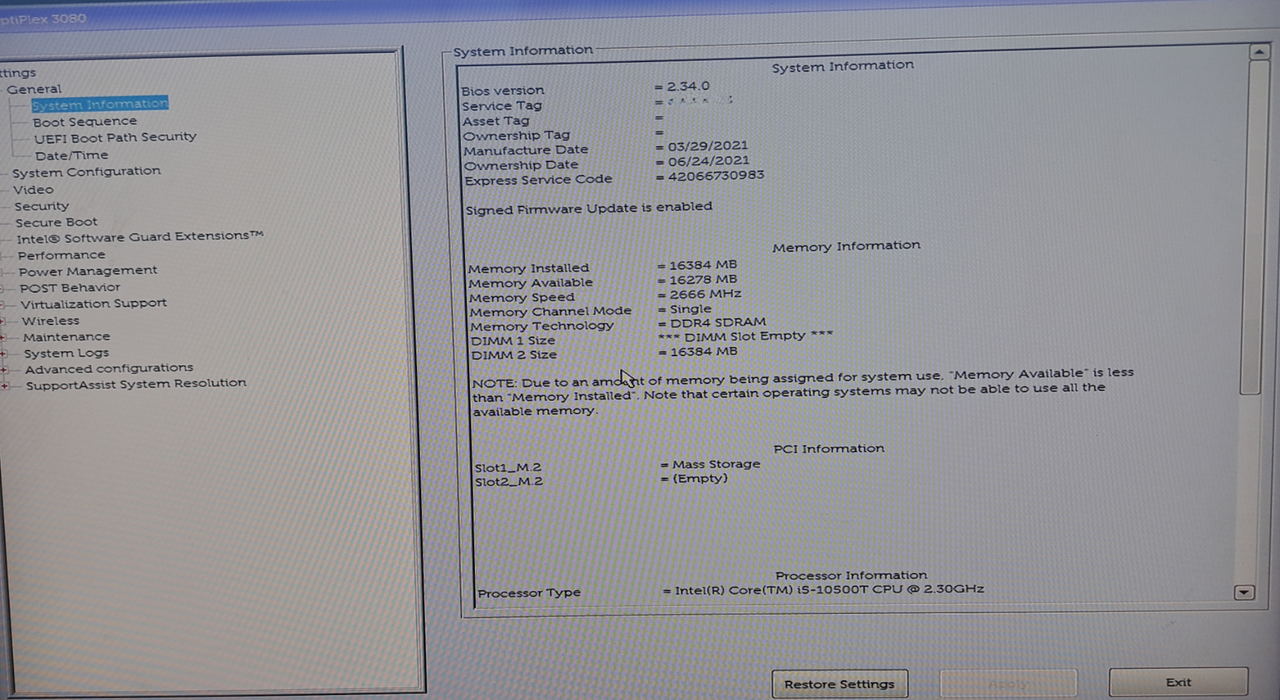Select the Performance category

[x=61, y=255]
